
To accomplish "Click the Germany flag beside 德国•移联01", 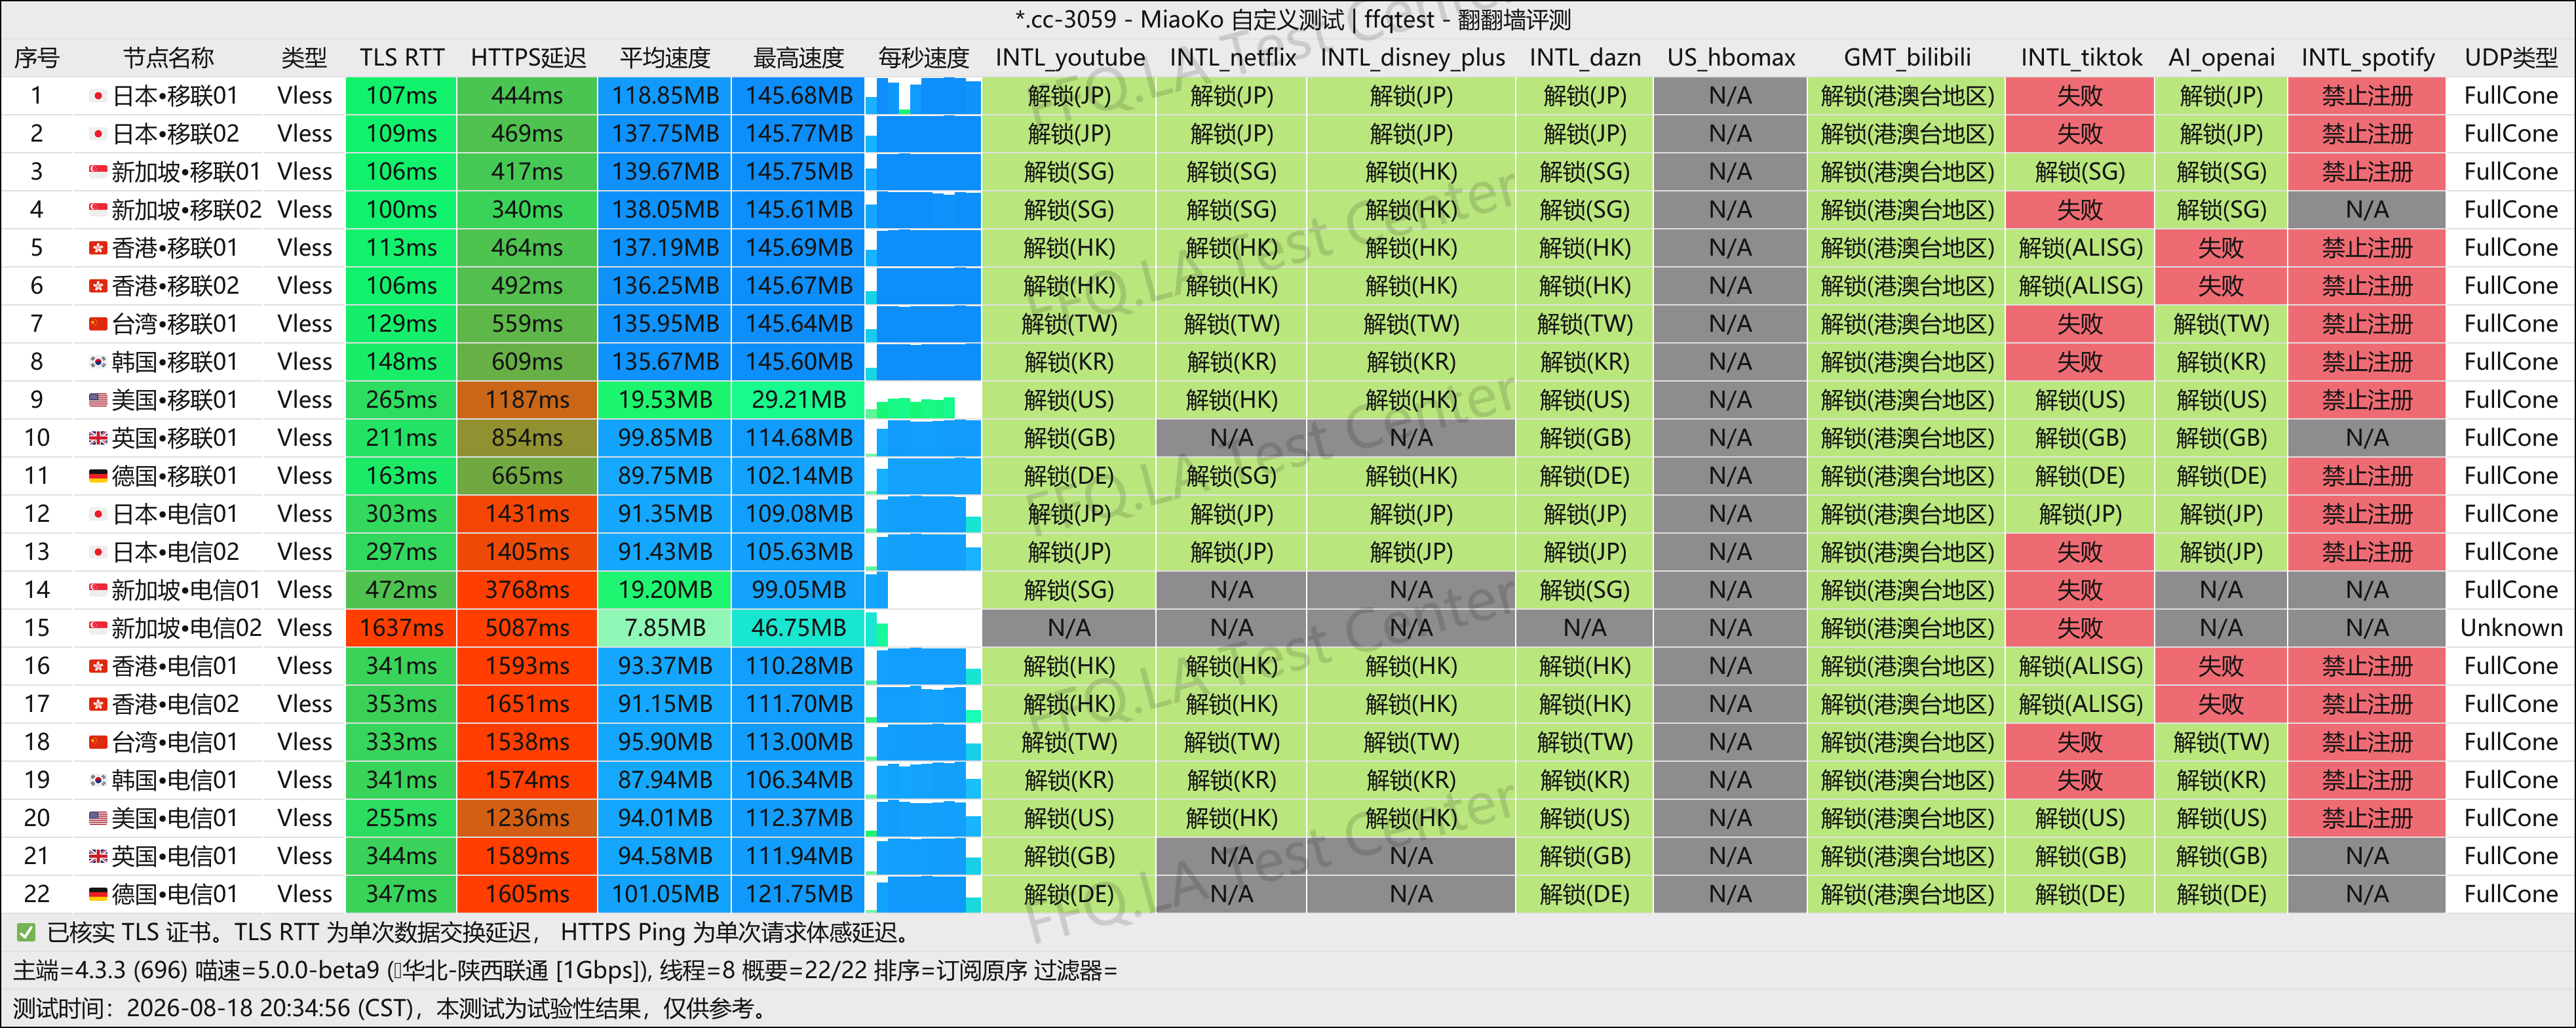I will [98, 476].
